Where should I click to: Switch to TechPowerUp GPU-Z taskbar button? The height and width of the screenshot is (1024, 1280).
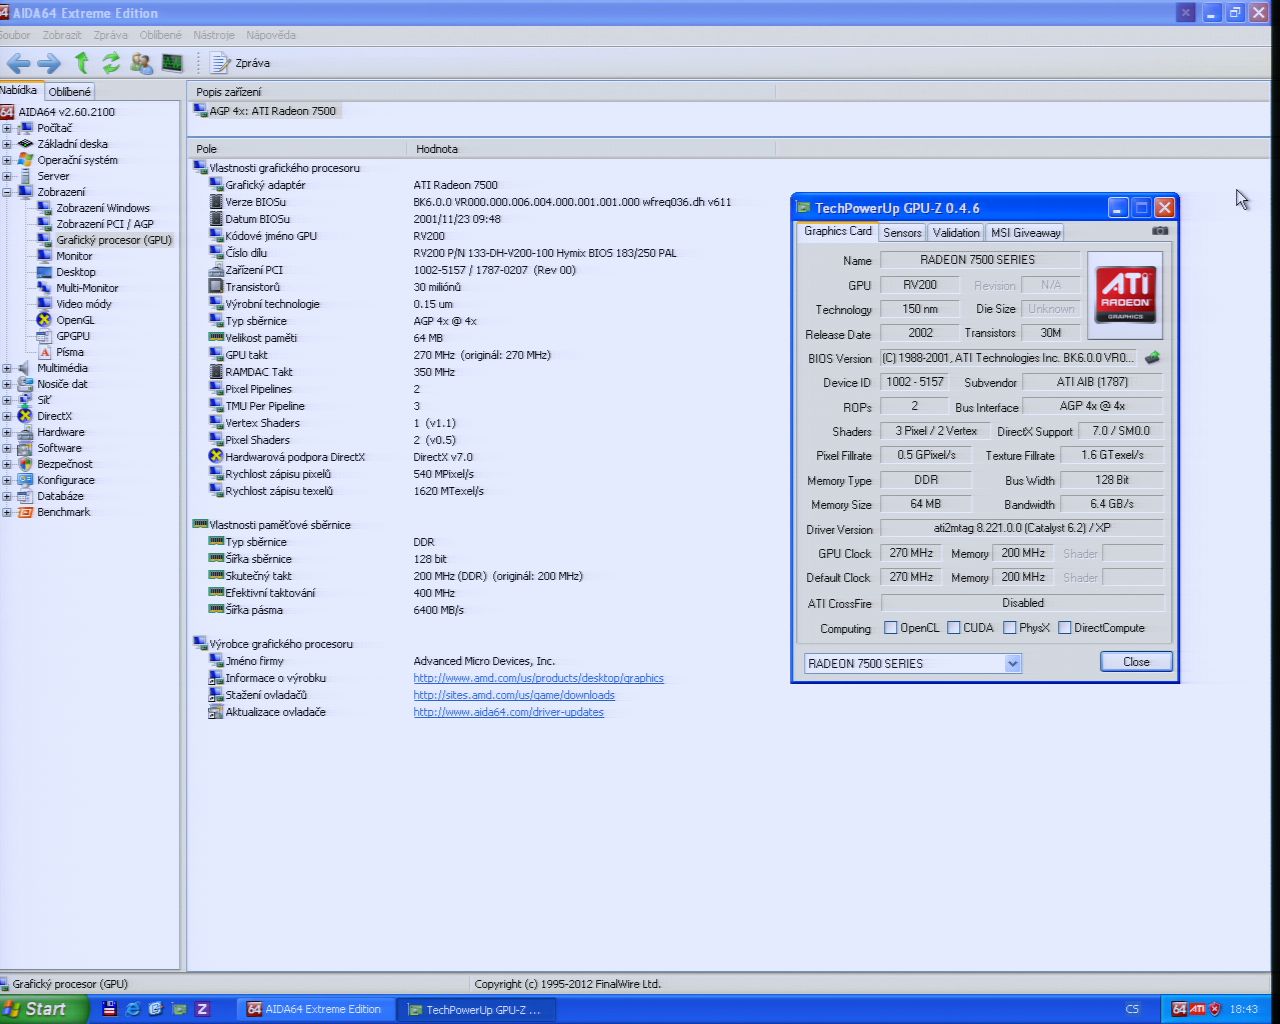click(x=475, y=1009)
